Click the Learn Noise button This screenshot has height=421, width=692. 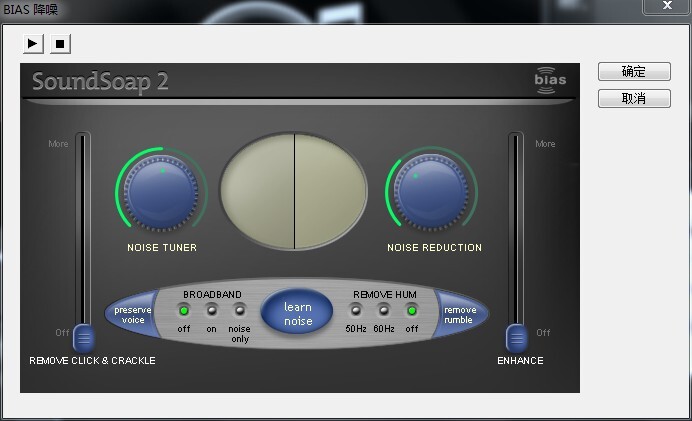pos(297,313)
